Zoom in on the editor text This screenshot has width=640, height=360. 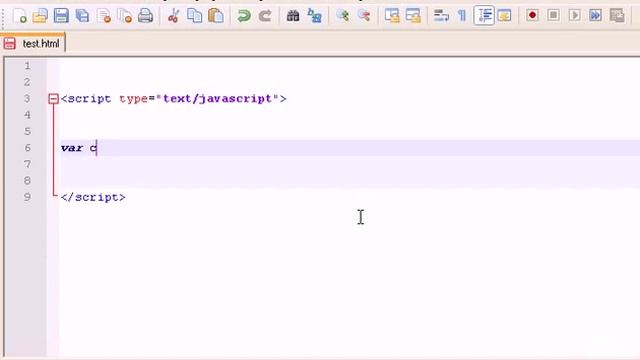point(342,16)
